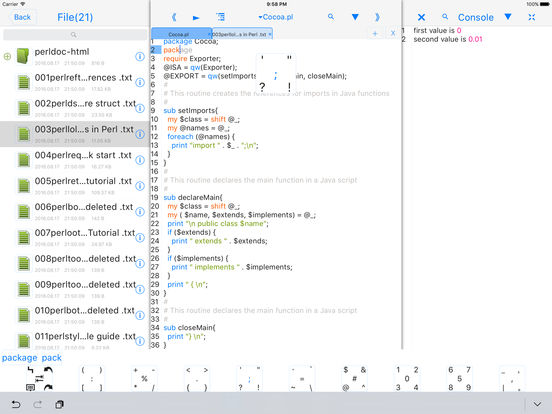The width and height of the screenshot is (552, 414).
Task: Show info for 002perlds file
Action: point(140,108)
